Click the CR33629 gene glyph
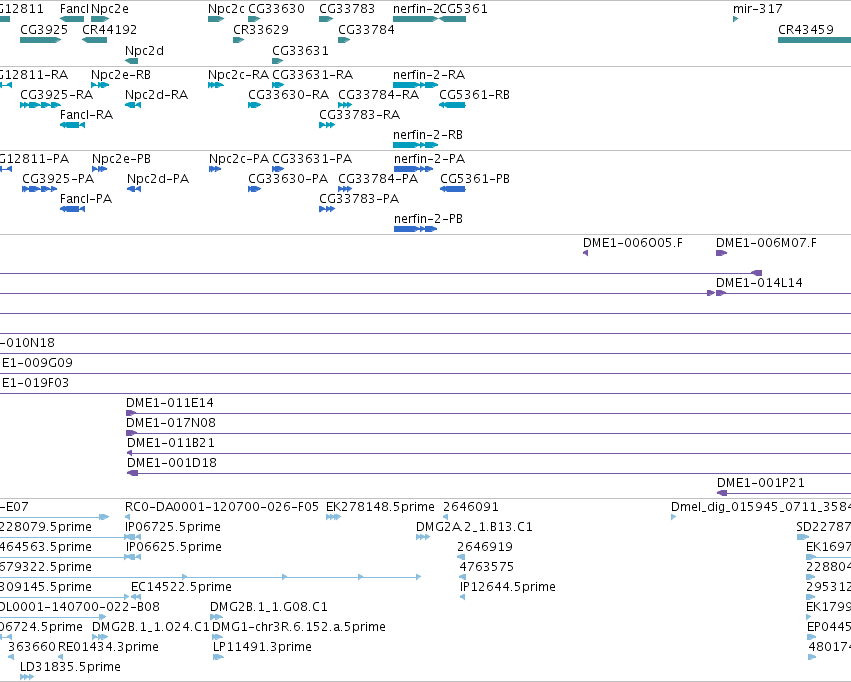Viewport: 851px width, 682px height. point(239,40)
